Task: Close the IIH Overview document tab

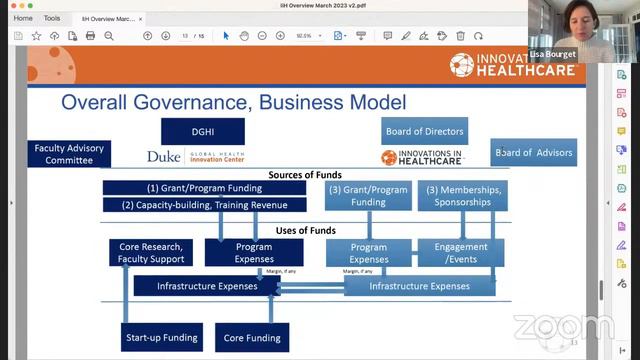Action: coord(140,19)
